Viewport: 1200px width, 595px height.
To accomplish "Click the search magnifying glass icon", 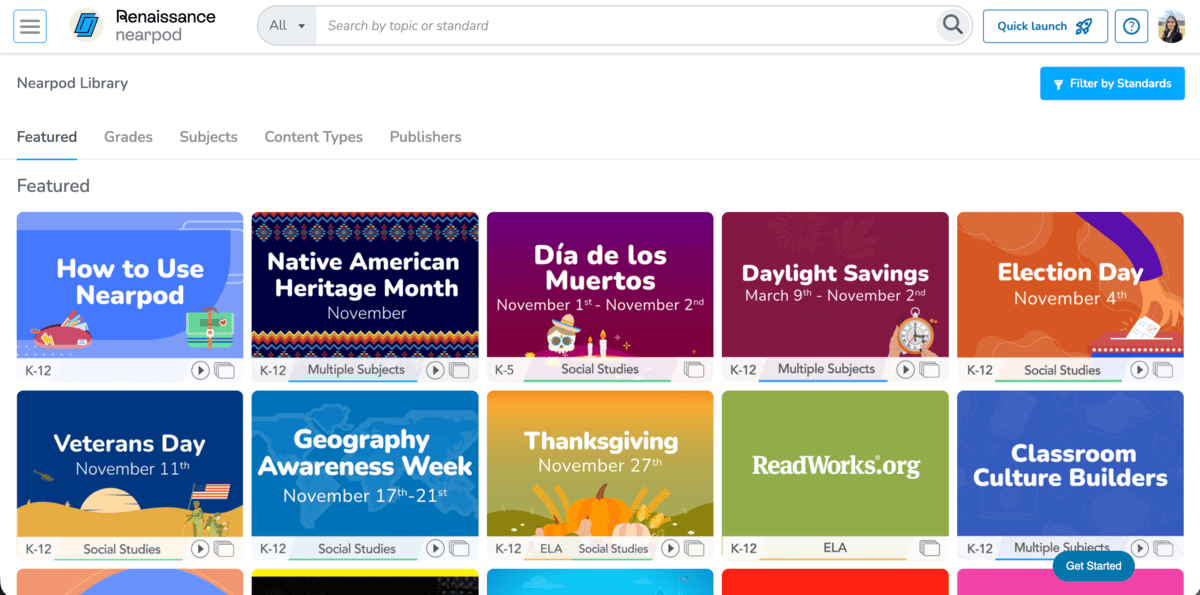I will pos(950,25).
